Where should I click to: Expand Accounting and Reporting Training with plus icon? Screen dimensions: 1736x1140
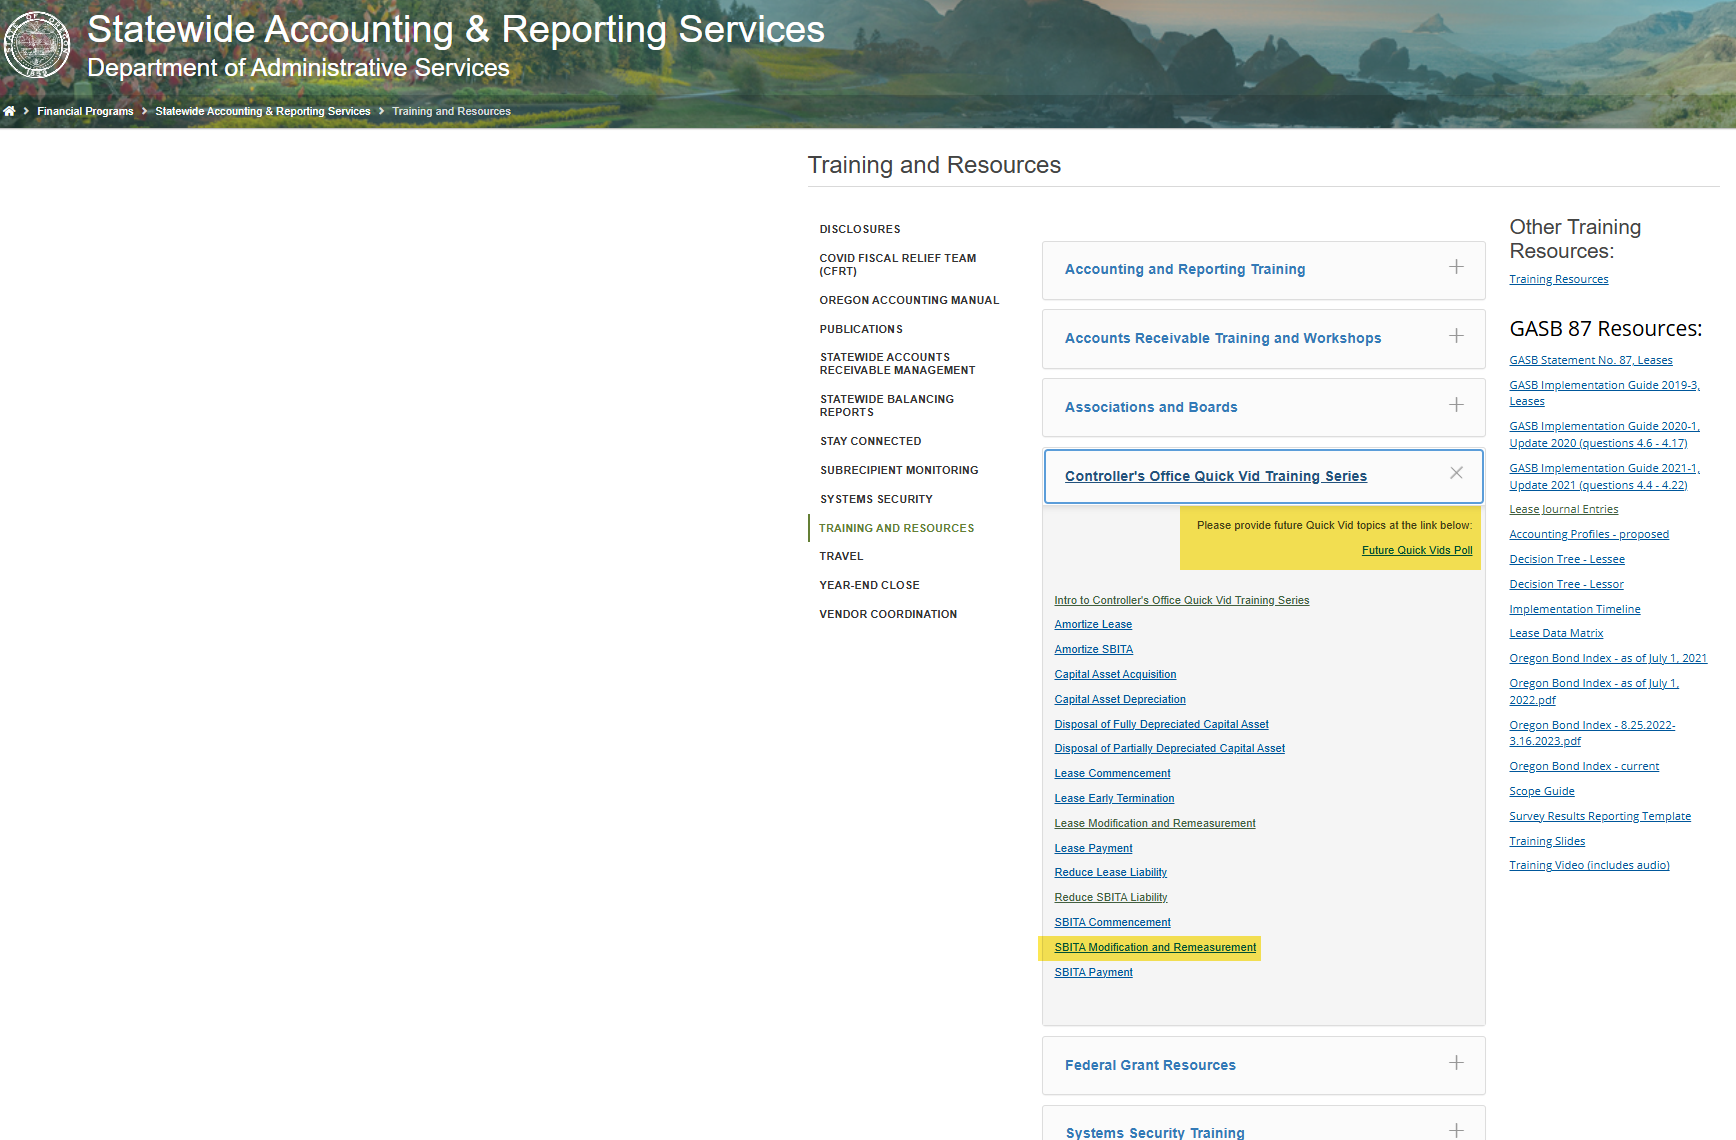pyautogui.click(x=1456, y=267)
